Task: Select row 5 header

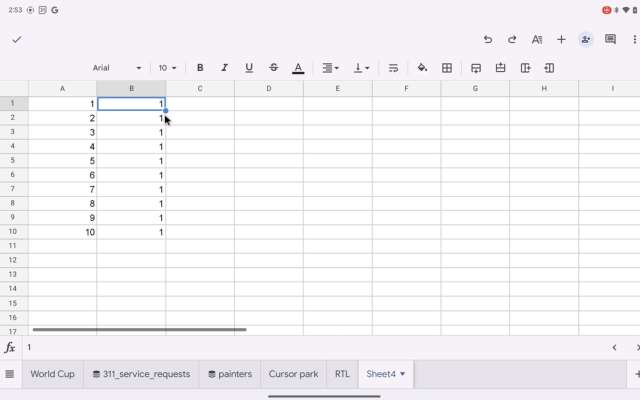Action: click(x=14, y=160)
